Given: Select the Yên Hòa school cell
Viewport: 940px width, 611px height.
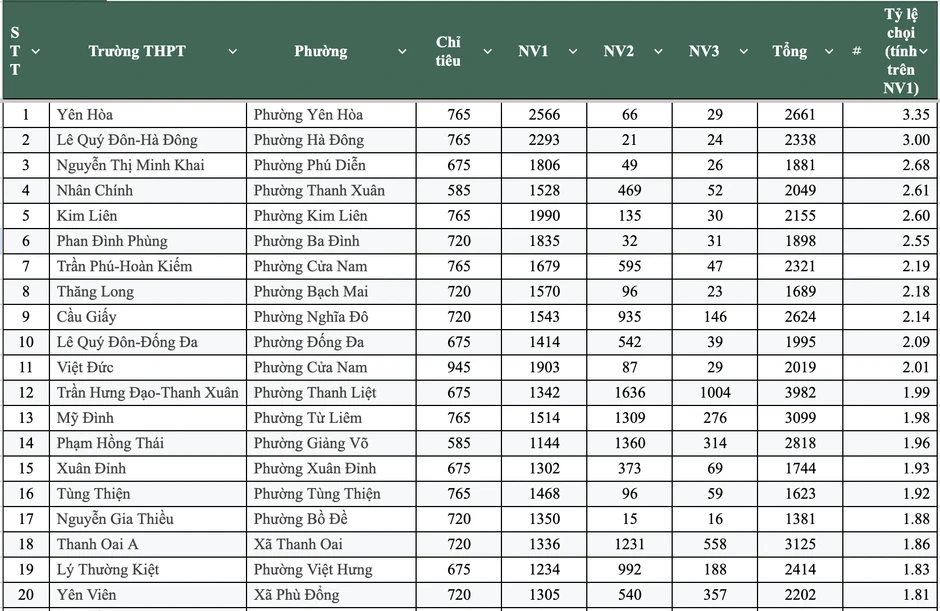Looking at the screenshot, I should (x=147, y=115).
